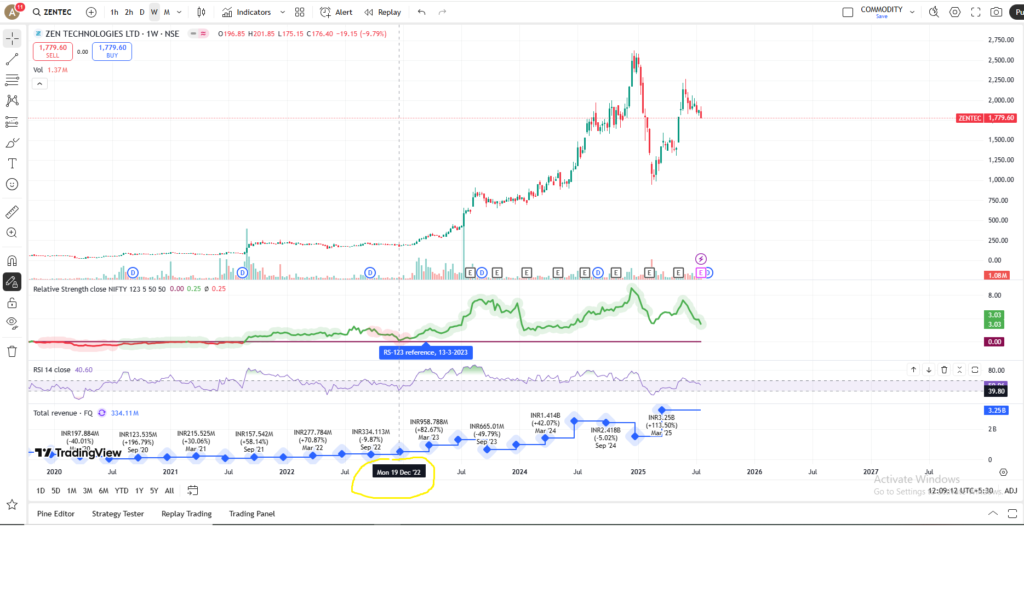Set YTD date range

(x=121, y=490)
